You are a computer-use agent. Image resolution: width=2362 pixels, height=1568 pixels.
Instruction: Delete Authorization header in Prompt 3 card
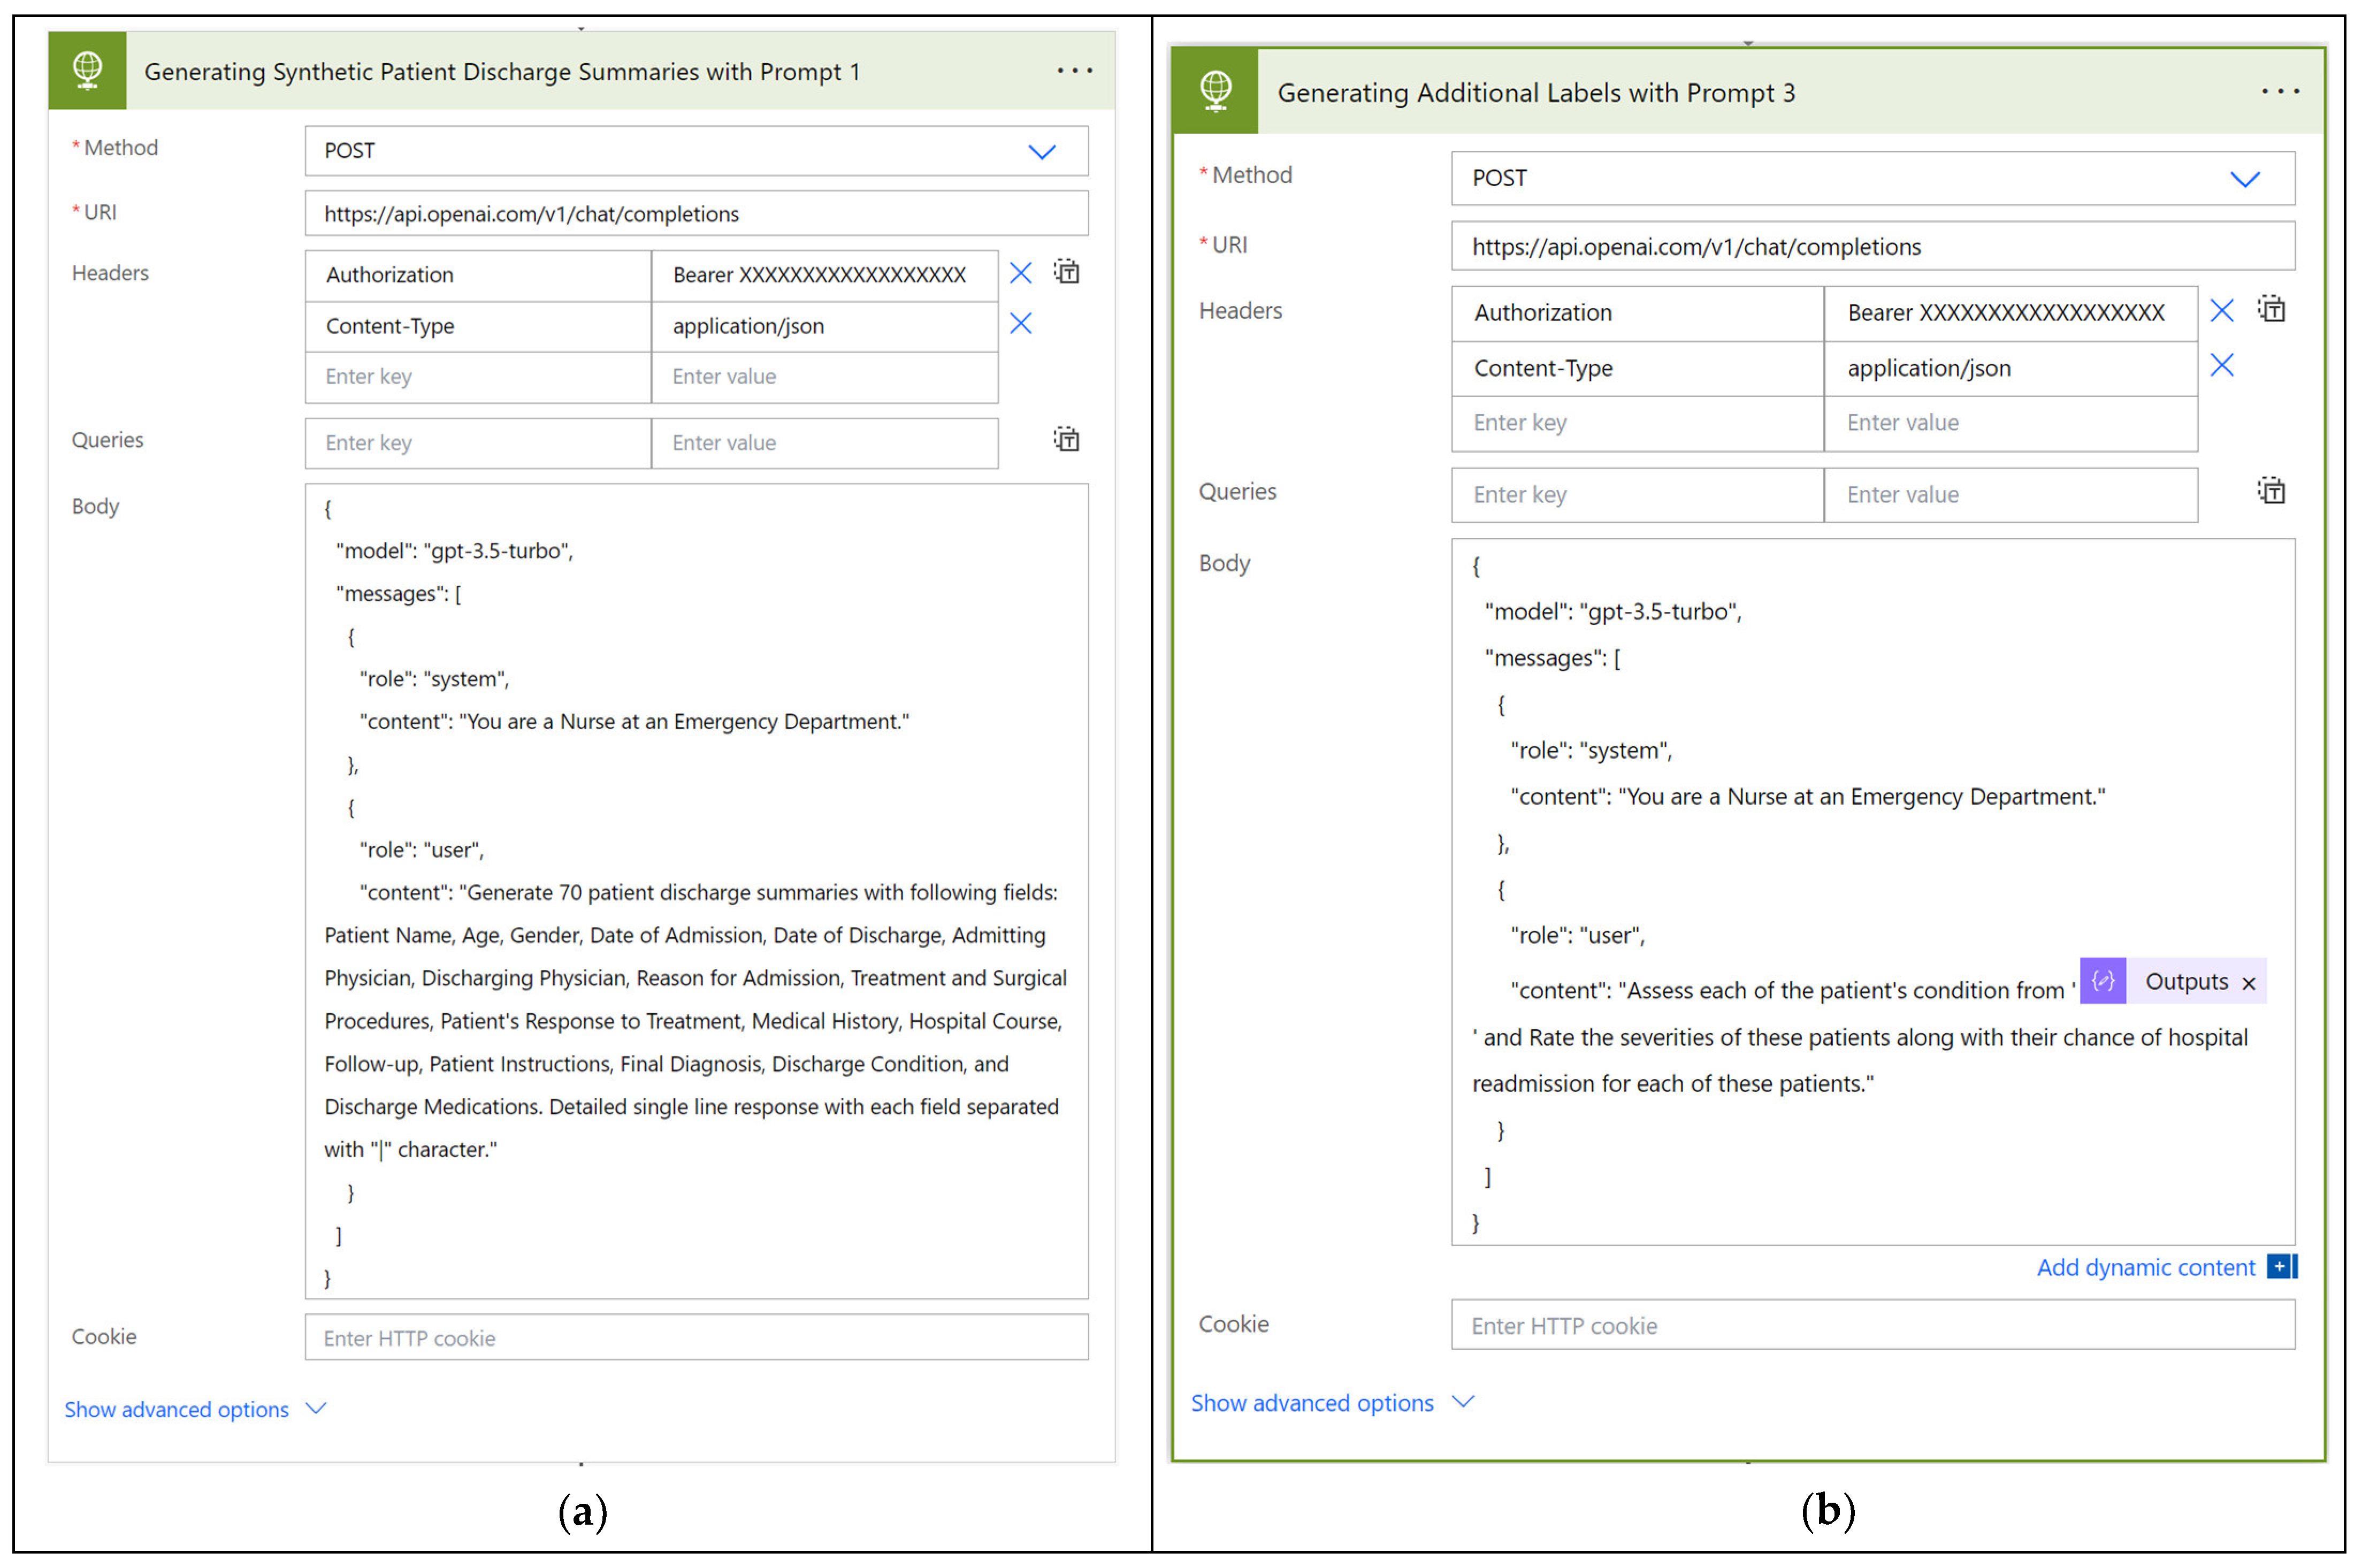click(x=2221, y=311)
